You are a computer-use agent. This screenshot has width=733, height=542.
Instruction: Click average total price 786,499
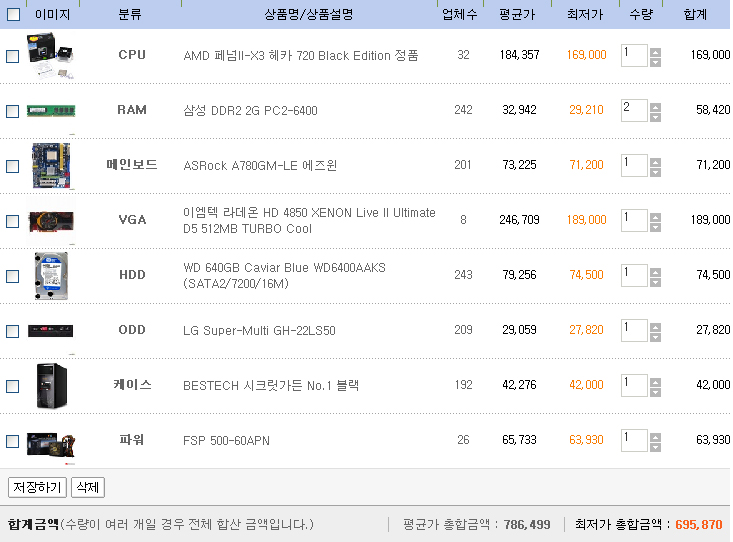[527, 525]
